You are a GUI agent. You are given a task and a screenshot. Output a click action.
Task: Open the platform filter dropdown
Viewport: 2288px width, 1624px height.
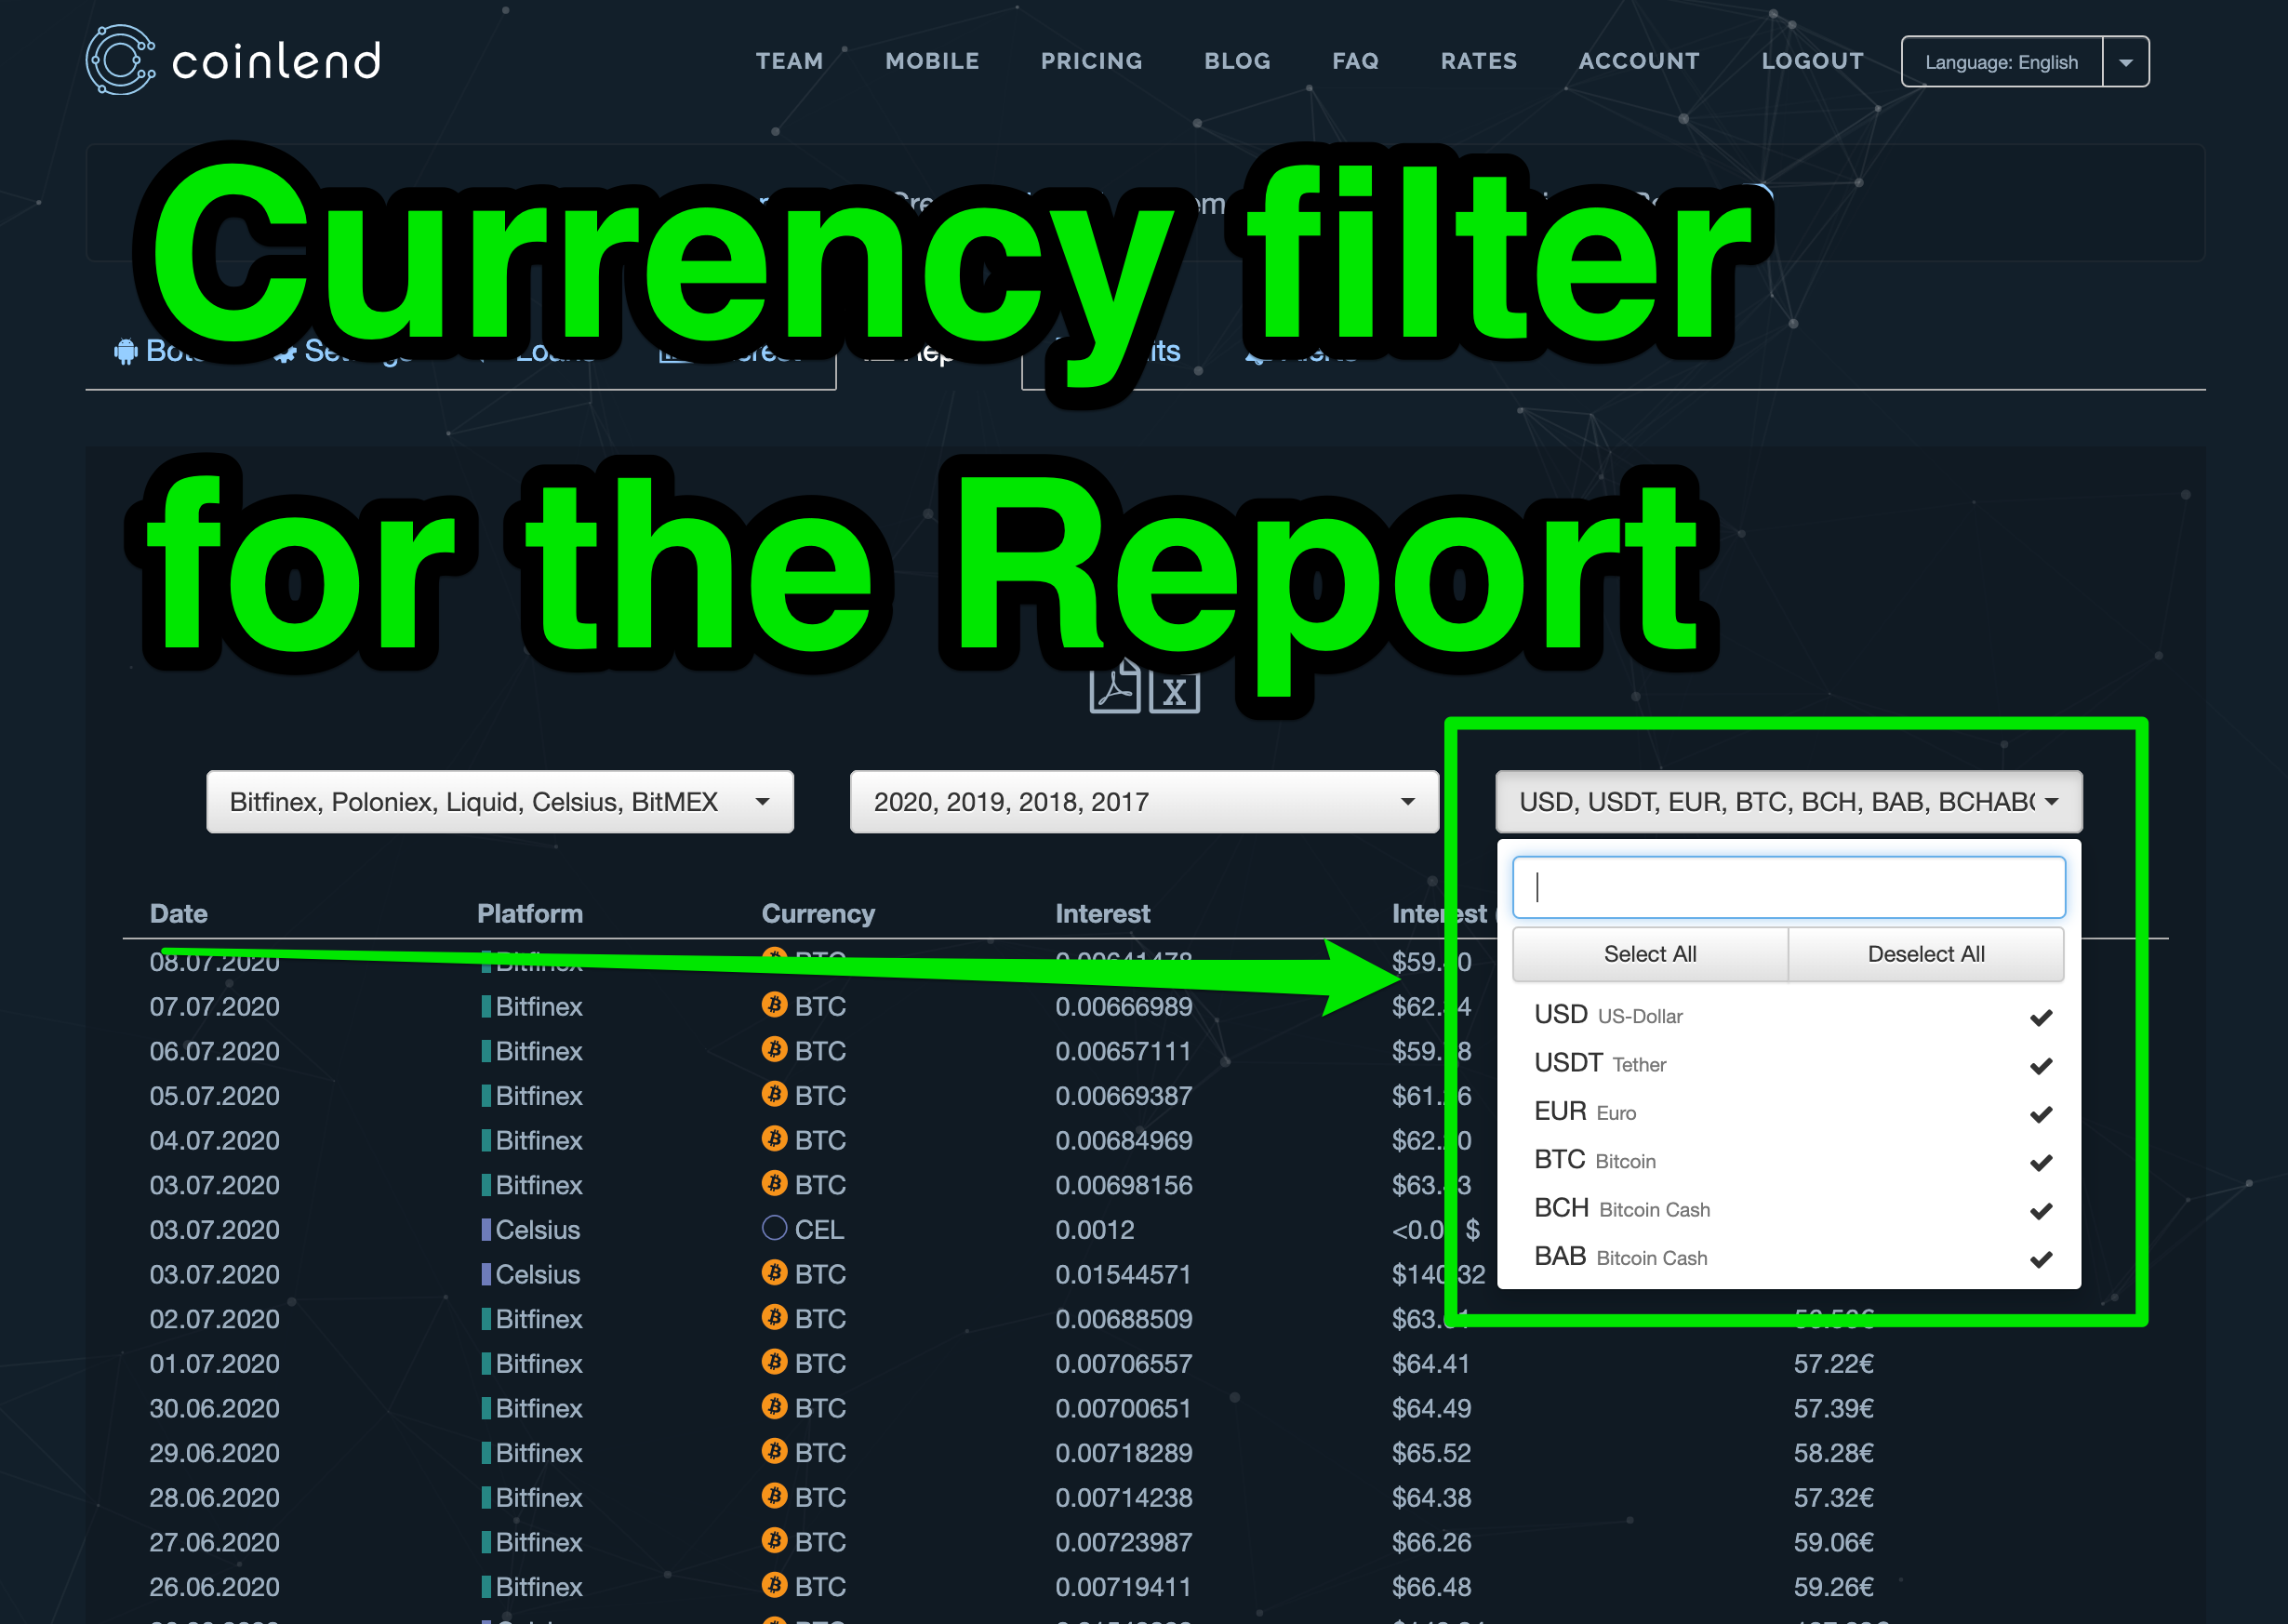pos(499,802)
